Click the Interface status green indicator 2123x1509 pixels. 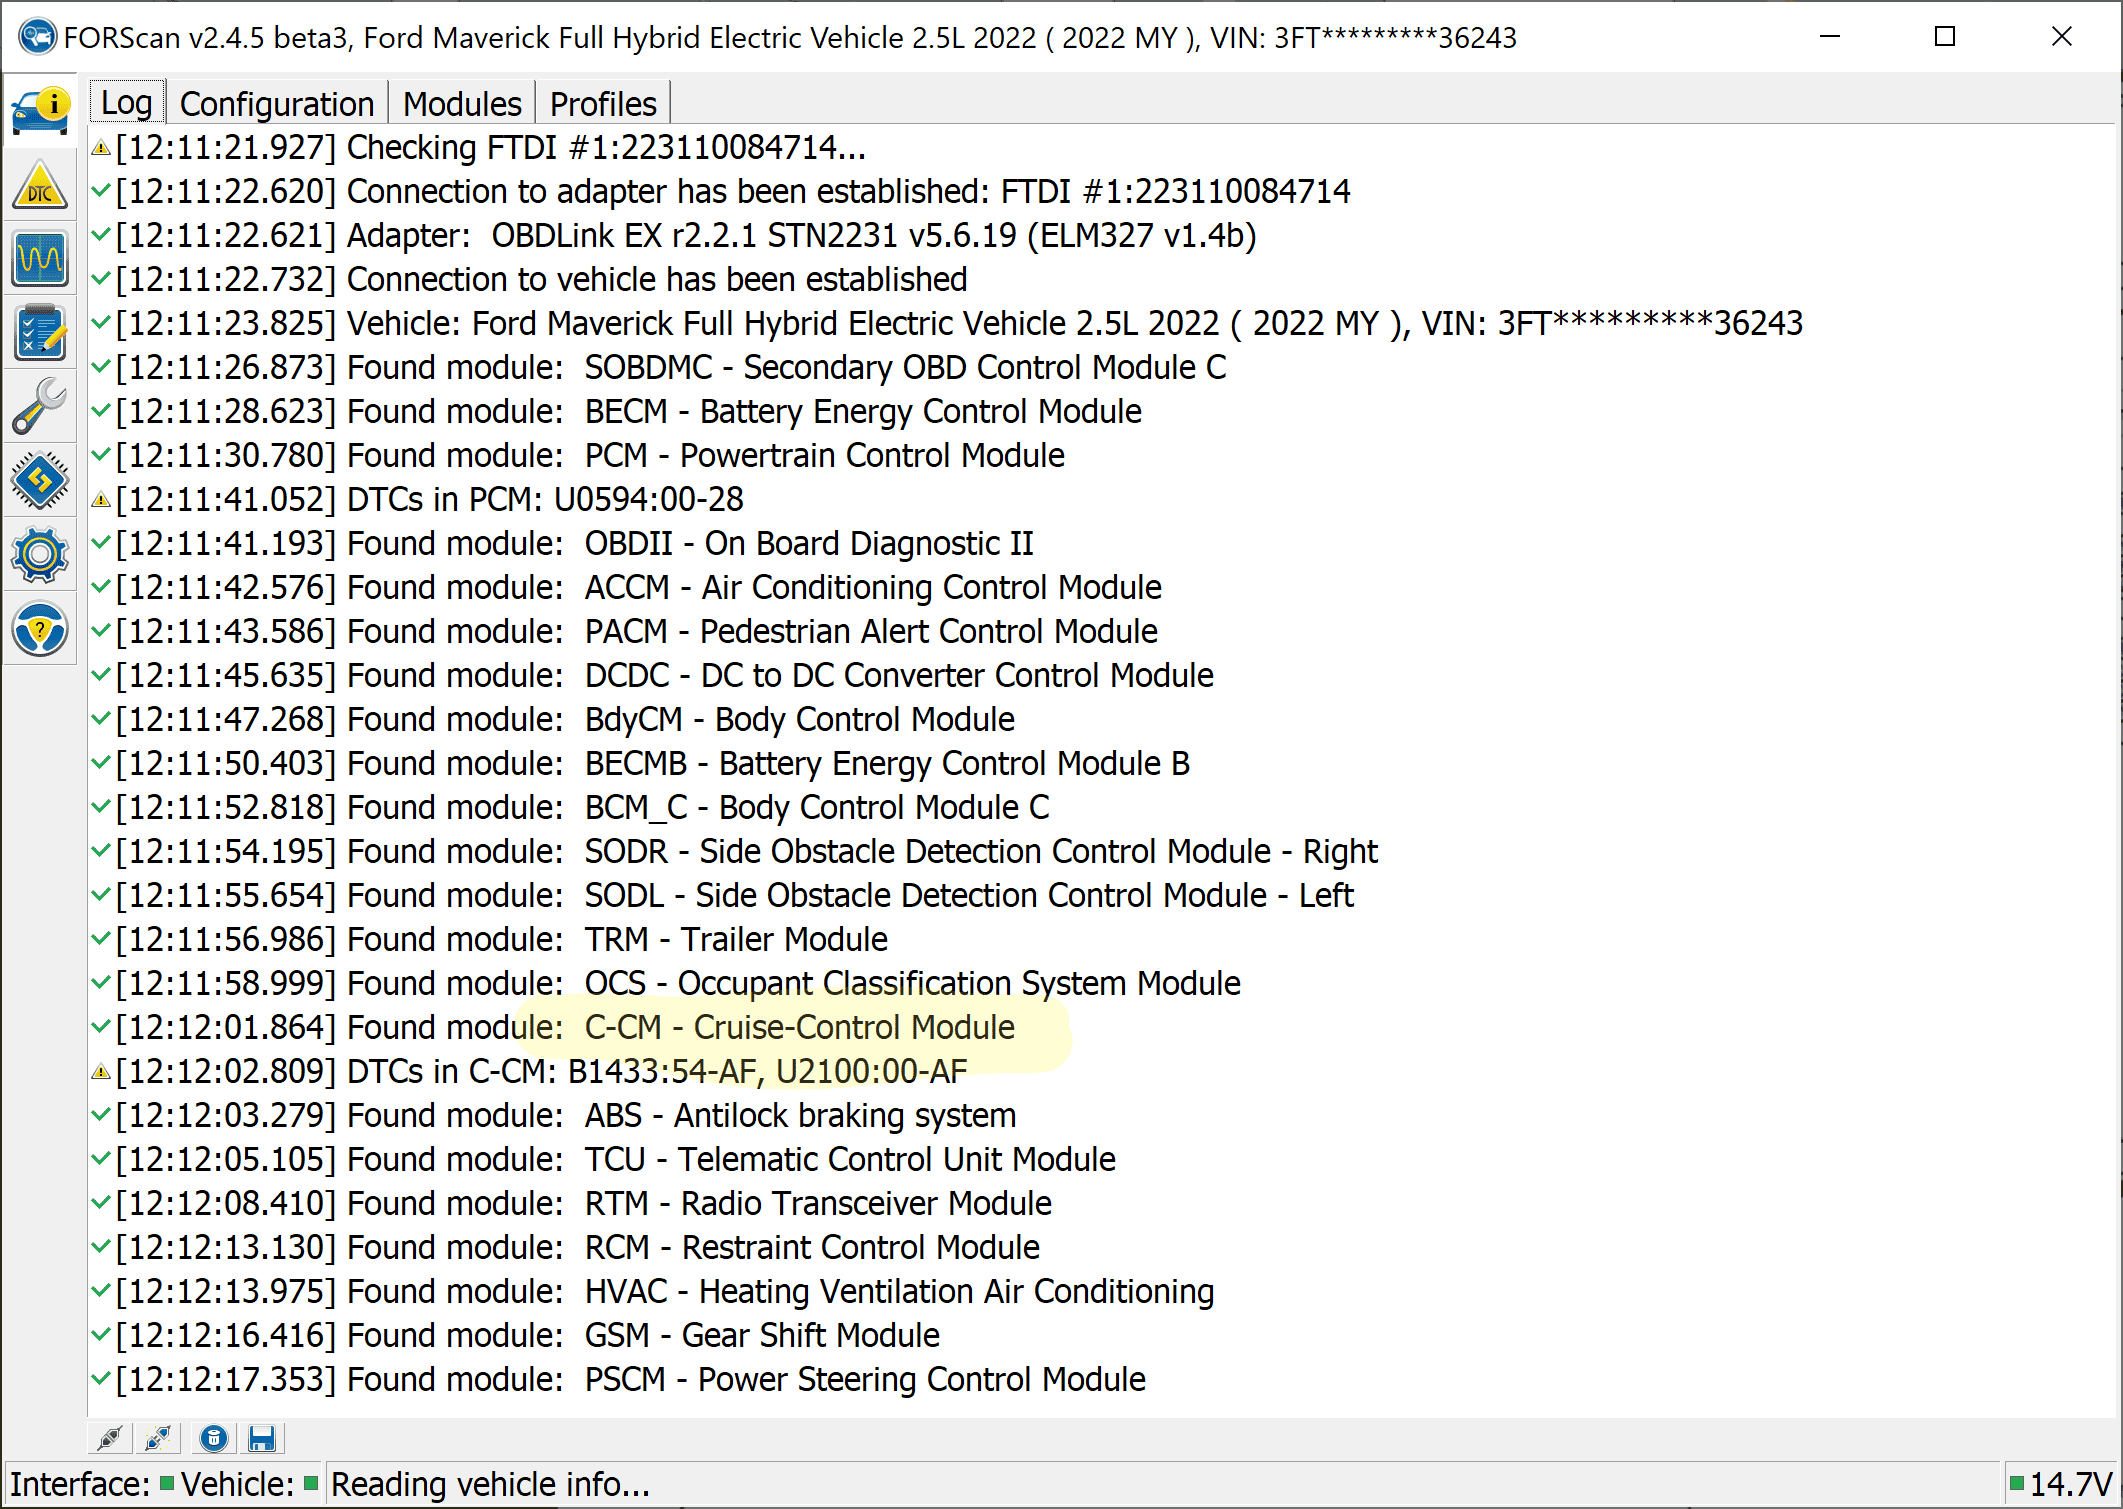(x=167, y=1484)
